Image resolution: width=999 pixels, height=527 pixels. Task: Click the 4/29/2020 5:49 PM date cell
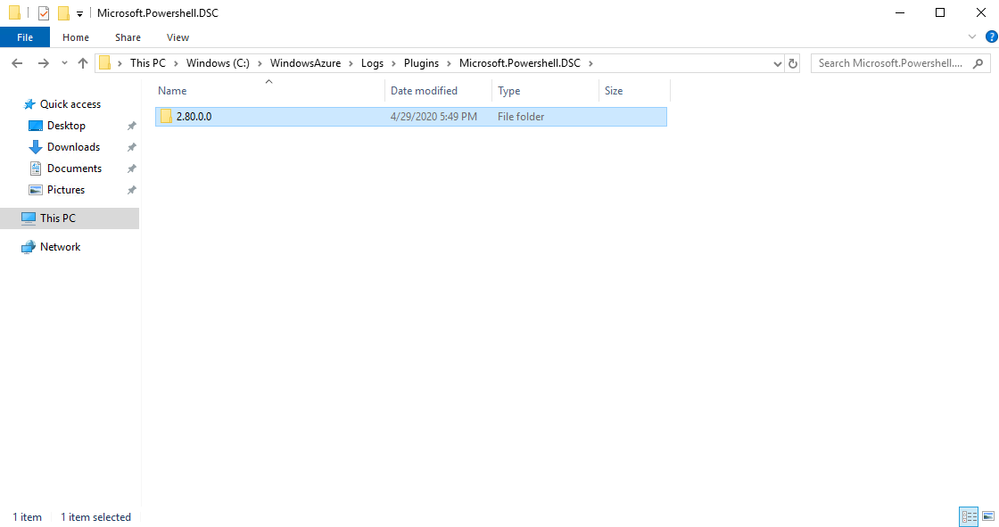tap(434, 117)
